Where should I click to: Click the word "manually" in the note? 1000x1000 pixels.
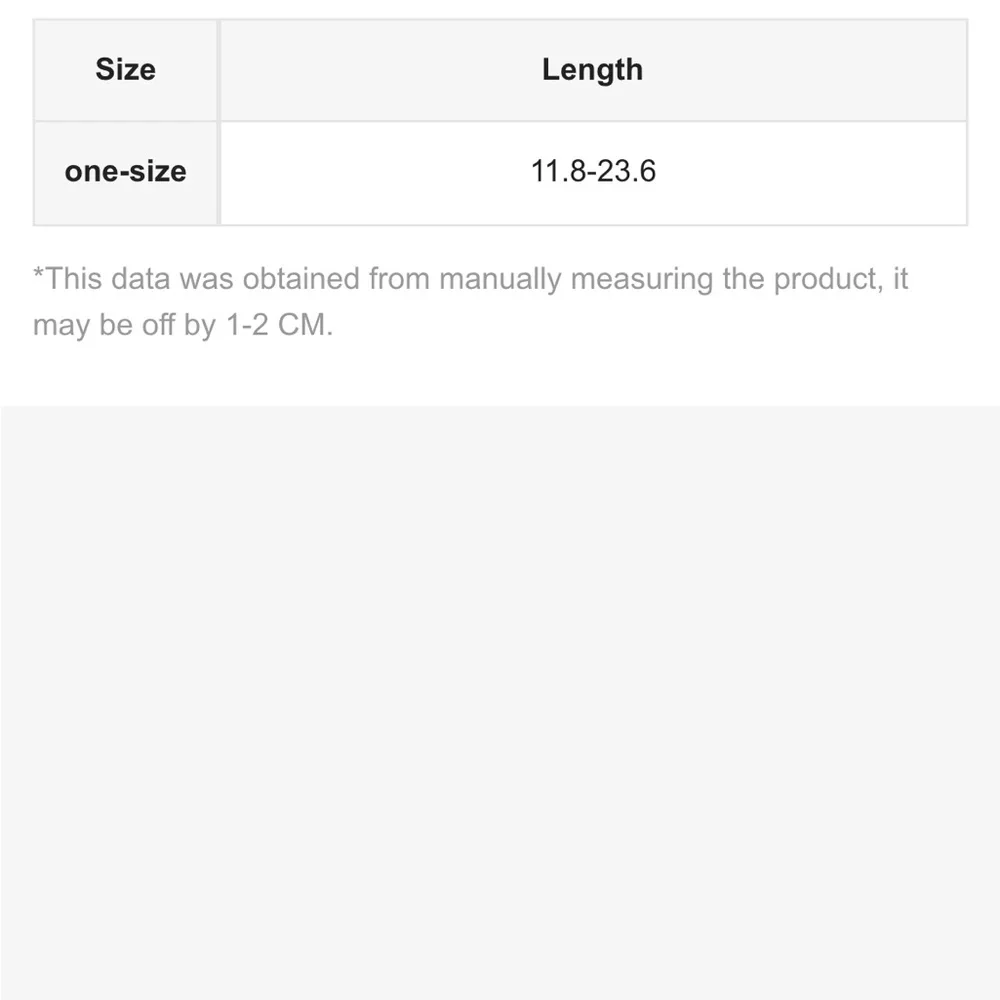500,278
